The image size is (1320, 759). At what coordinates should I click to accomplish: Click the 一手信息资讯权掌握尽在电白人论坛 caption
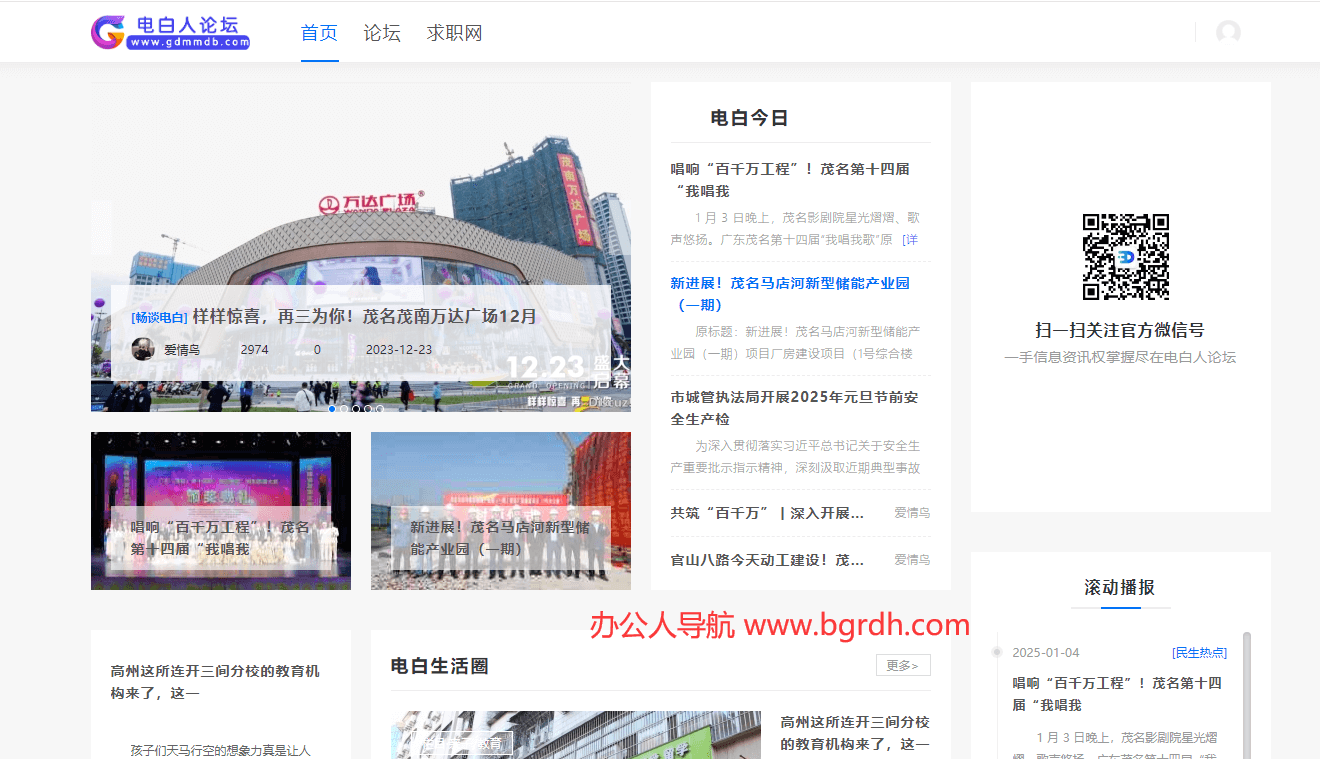(1120, 357)
